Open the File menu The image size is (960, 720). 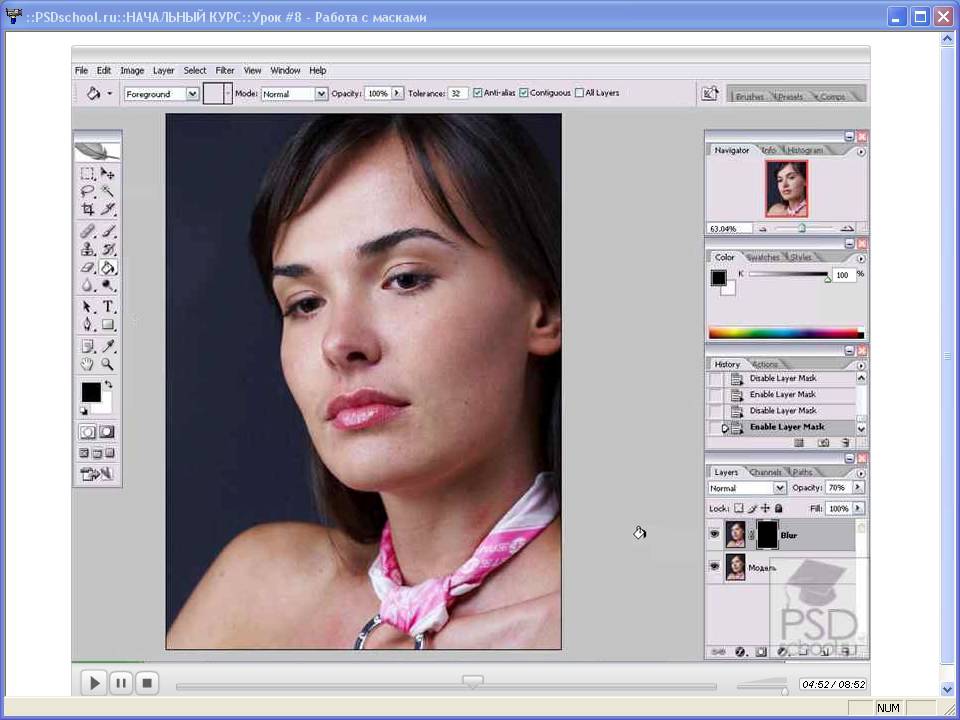pos(81,70)
